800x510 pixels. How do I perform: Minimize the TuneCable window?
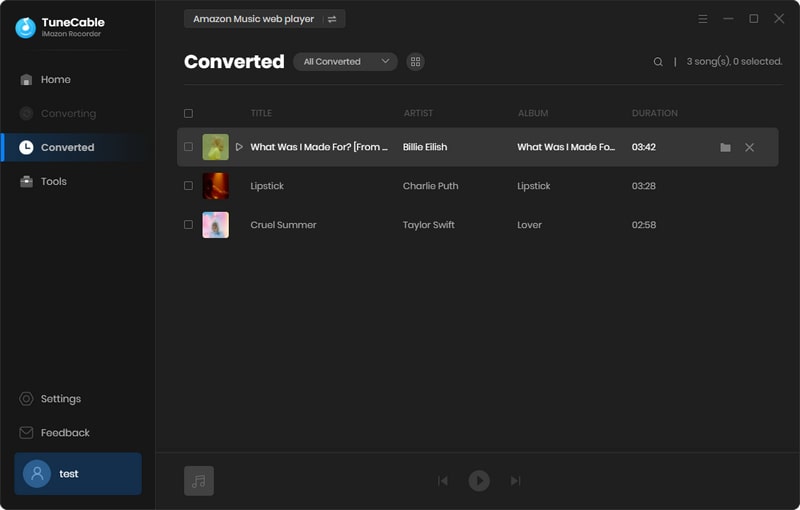tap(728, 19)
